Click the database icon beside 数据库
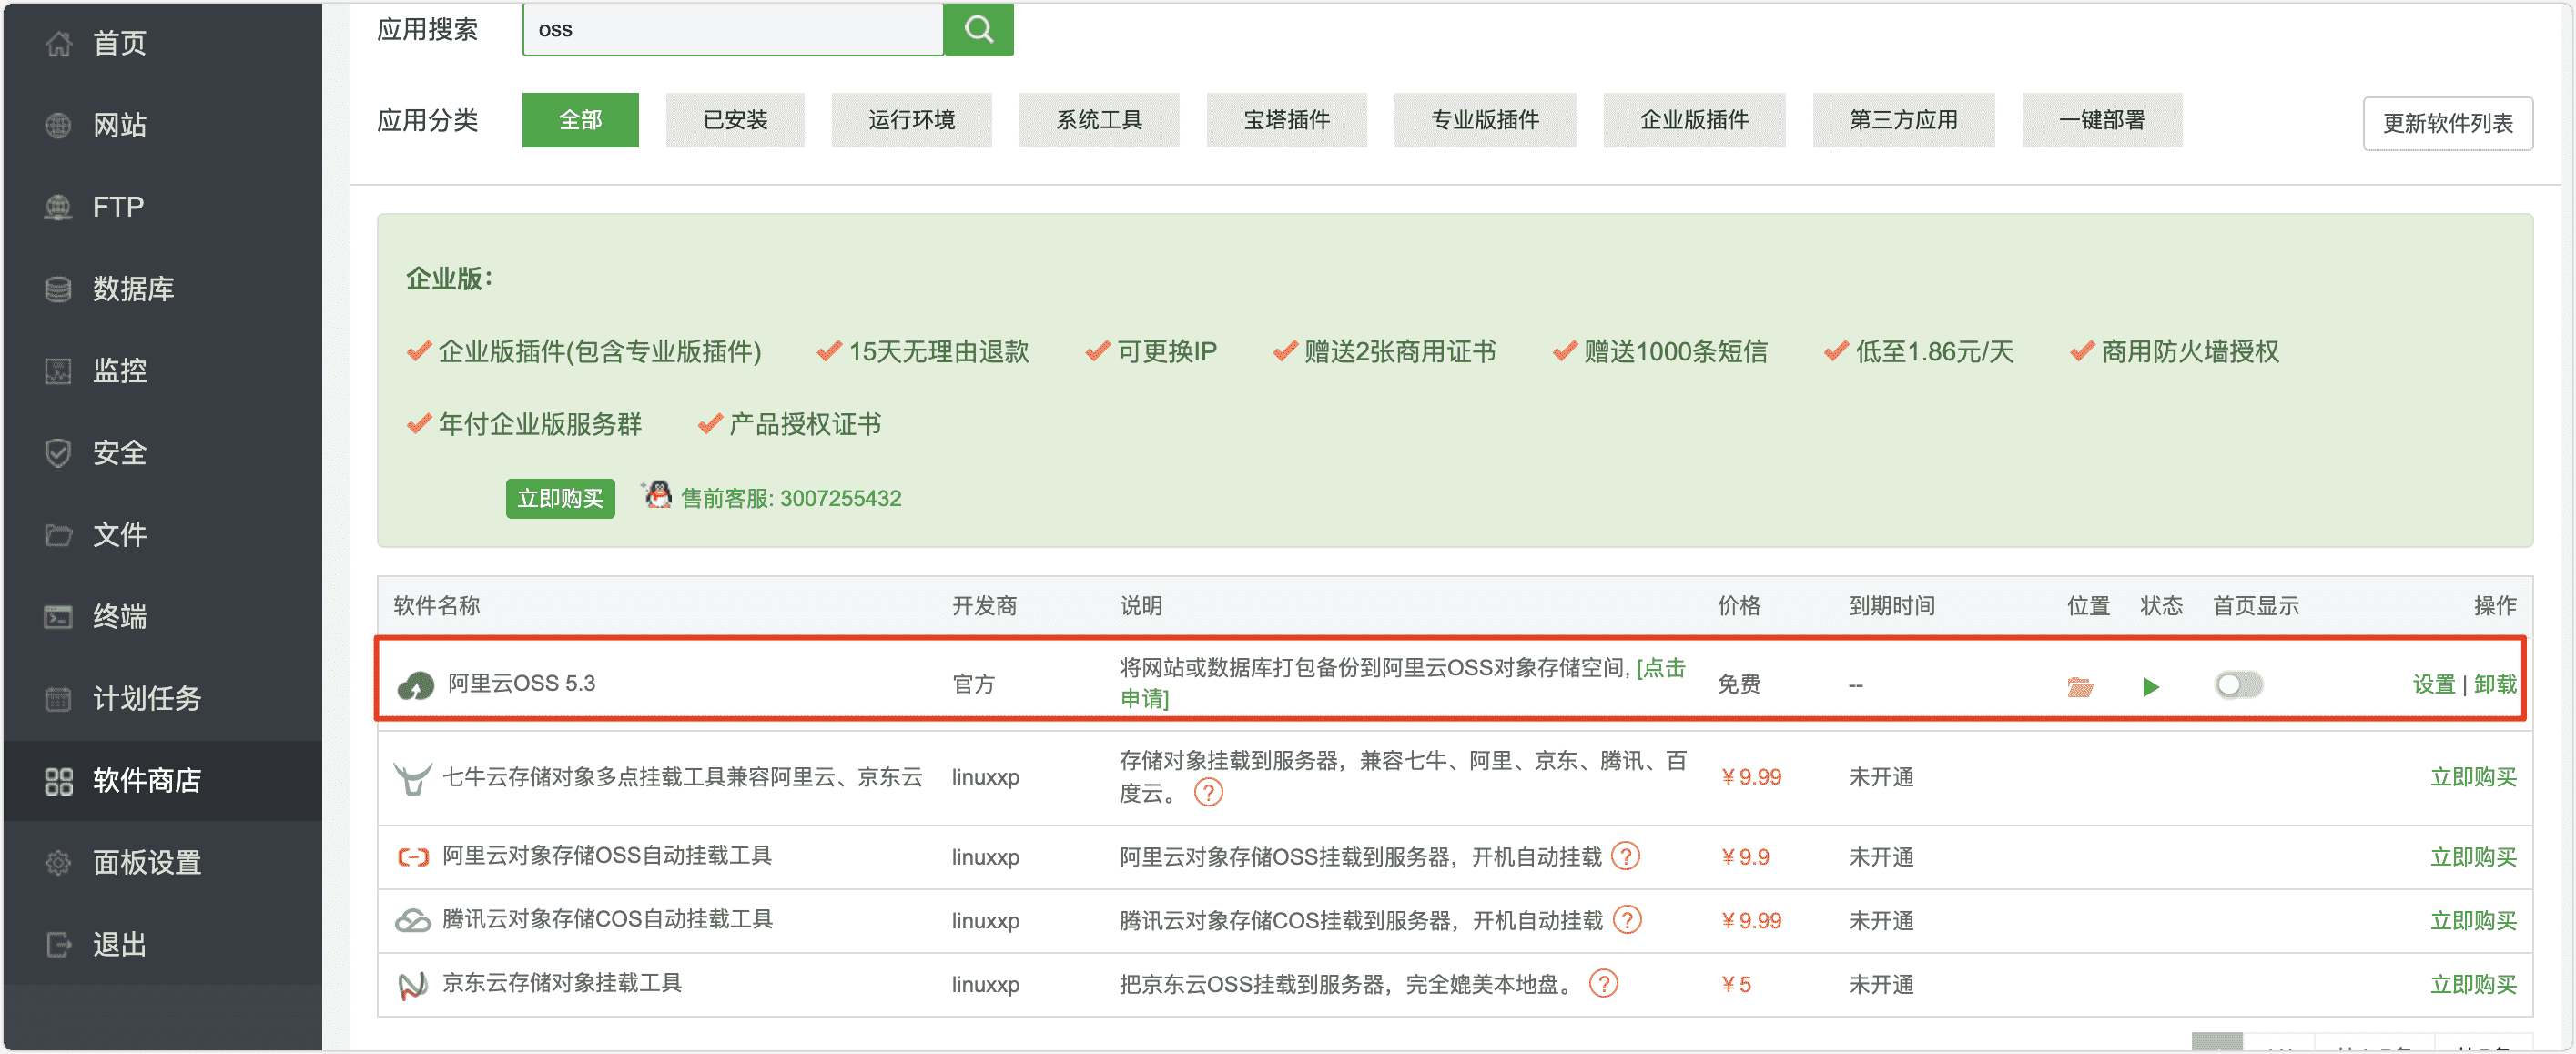 (x=58, y=289)
